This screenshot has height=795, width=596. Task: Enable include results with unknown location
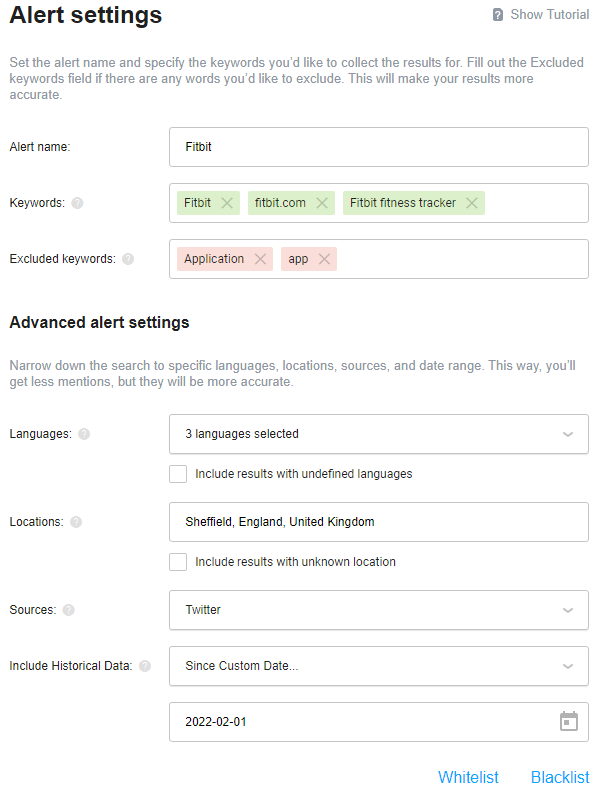click(x=178, y=562)
